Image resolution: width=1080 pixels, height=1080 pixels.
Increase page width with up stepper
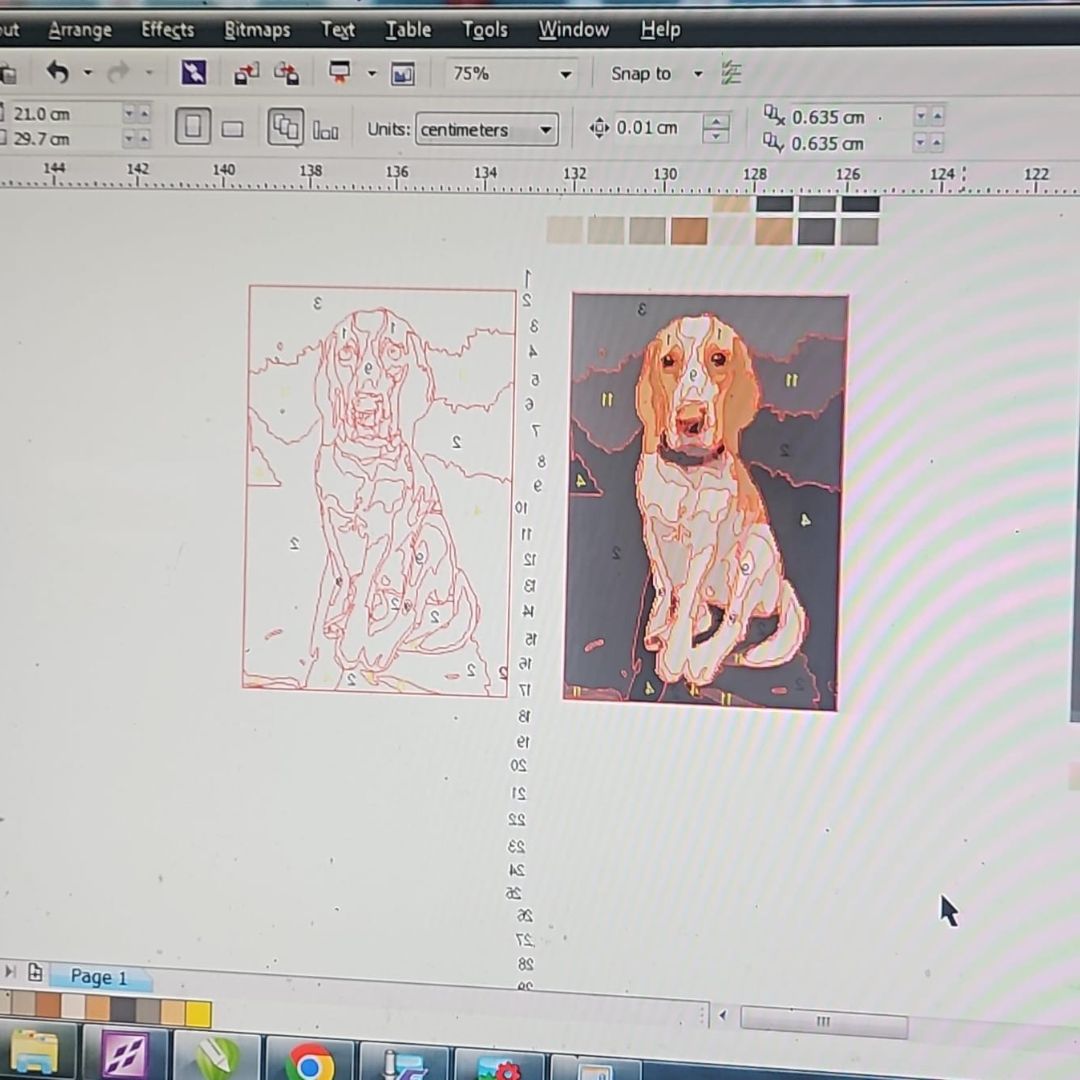145,114
